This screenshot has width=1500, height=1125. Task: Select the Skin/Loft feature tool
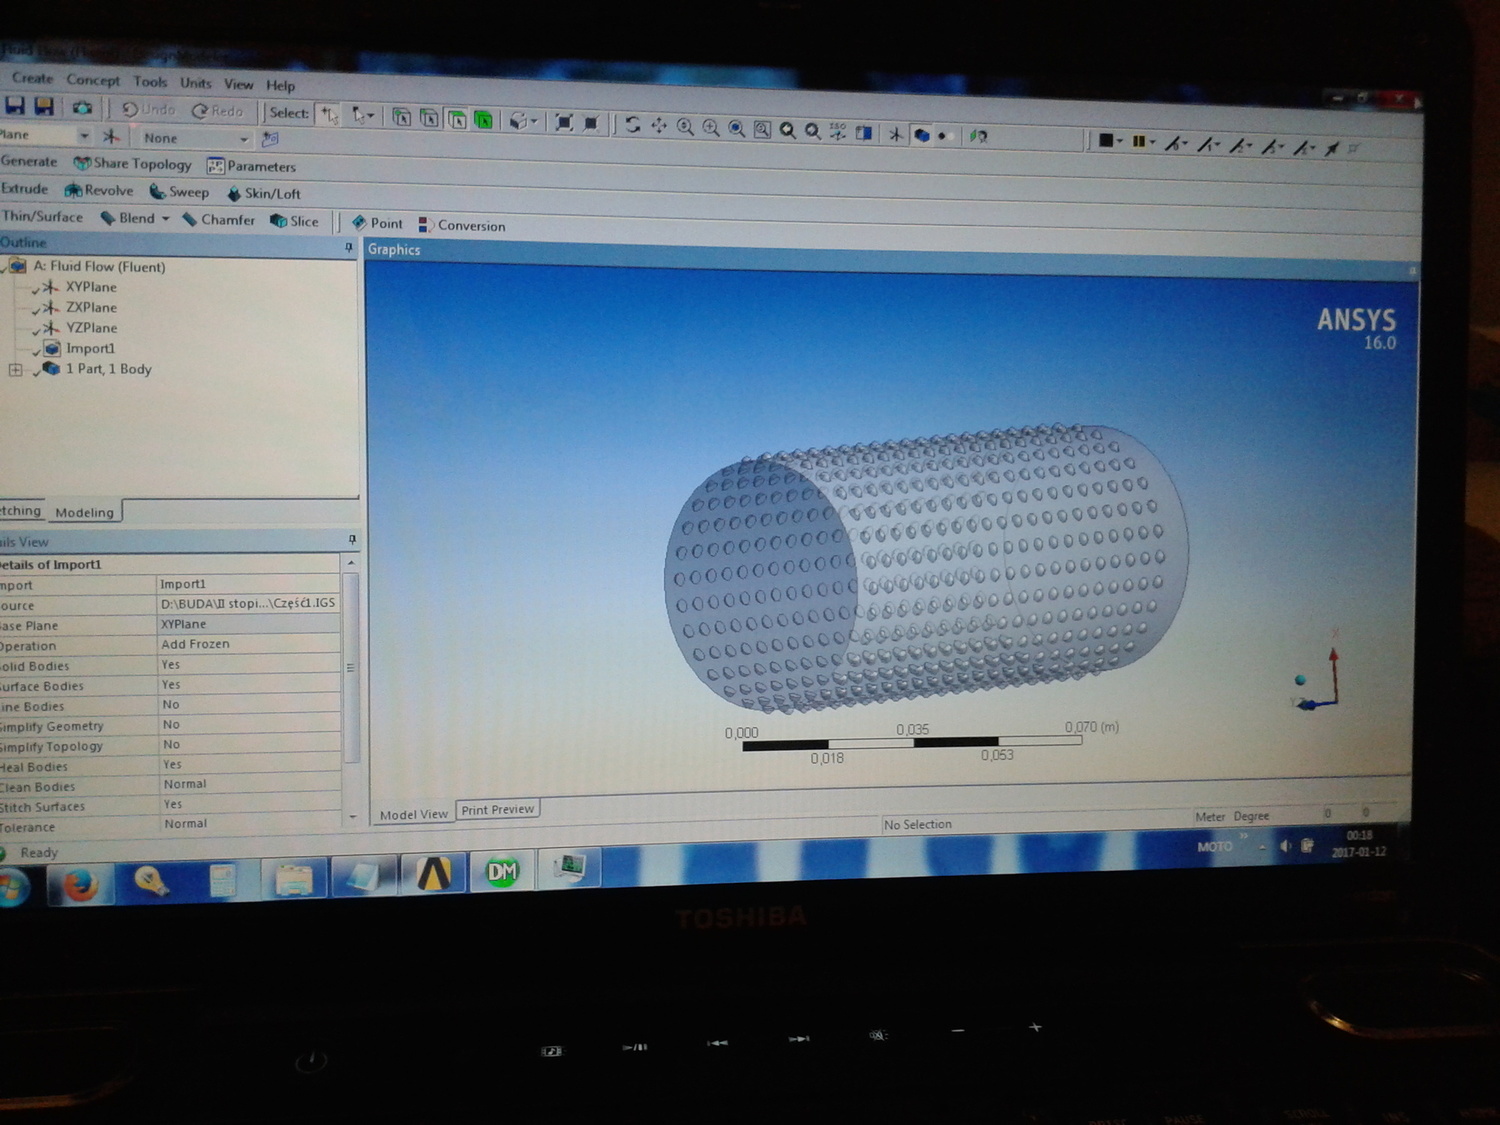(264, 193)
